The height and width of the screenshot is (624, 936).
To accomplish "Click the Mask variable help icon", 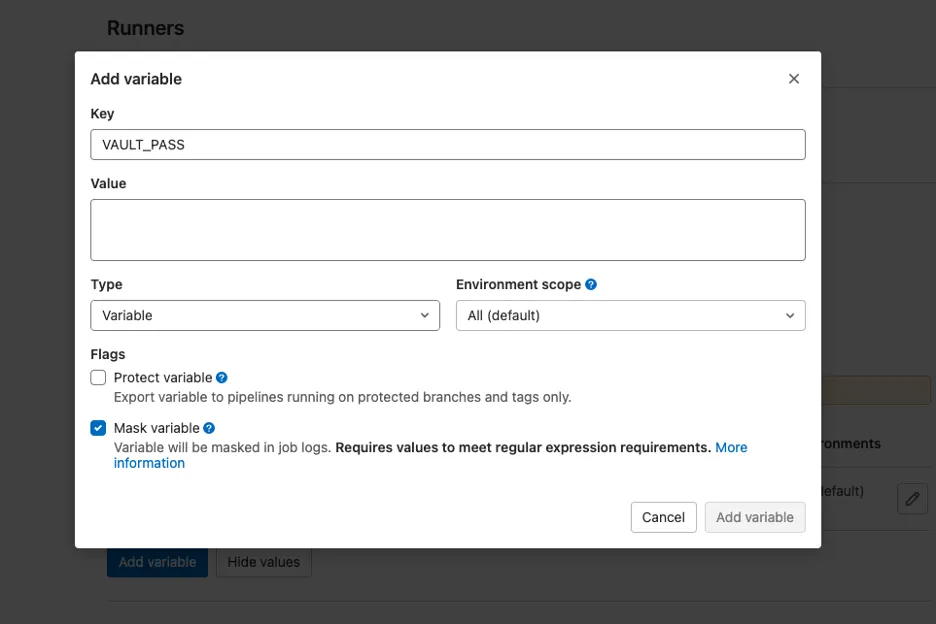I will pos(210,428).
